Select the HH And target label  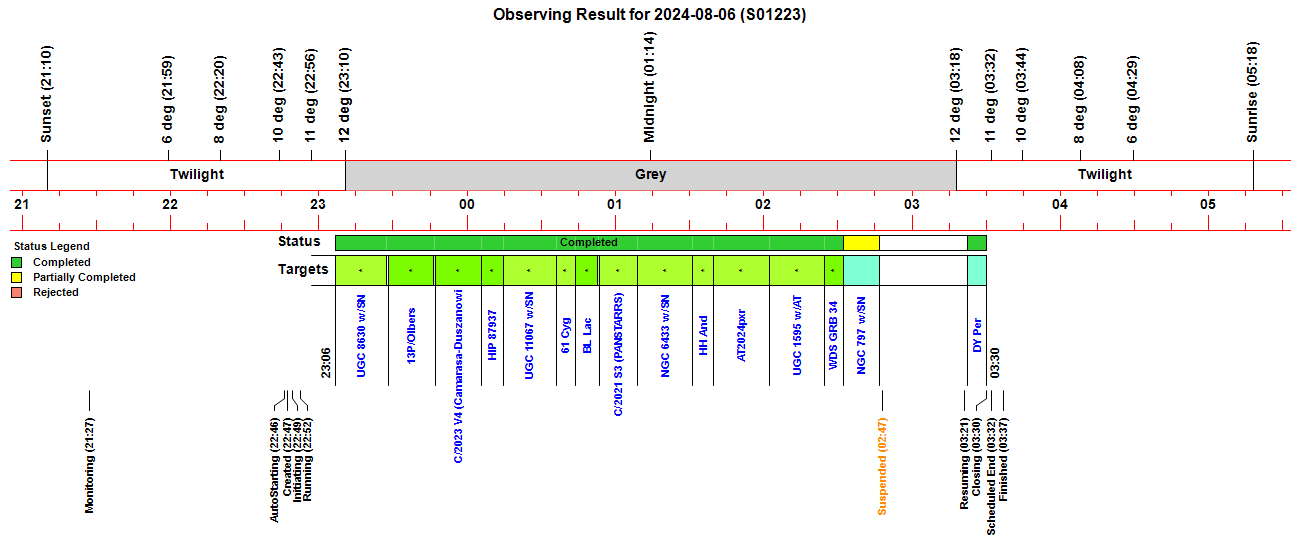click(x=703, y=337)
